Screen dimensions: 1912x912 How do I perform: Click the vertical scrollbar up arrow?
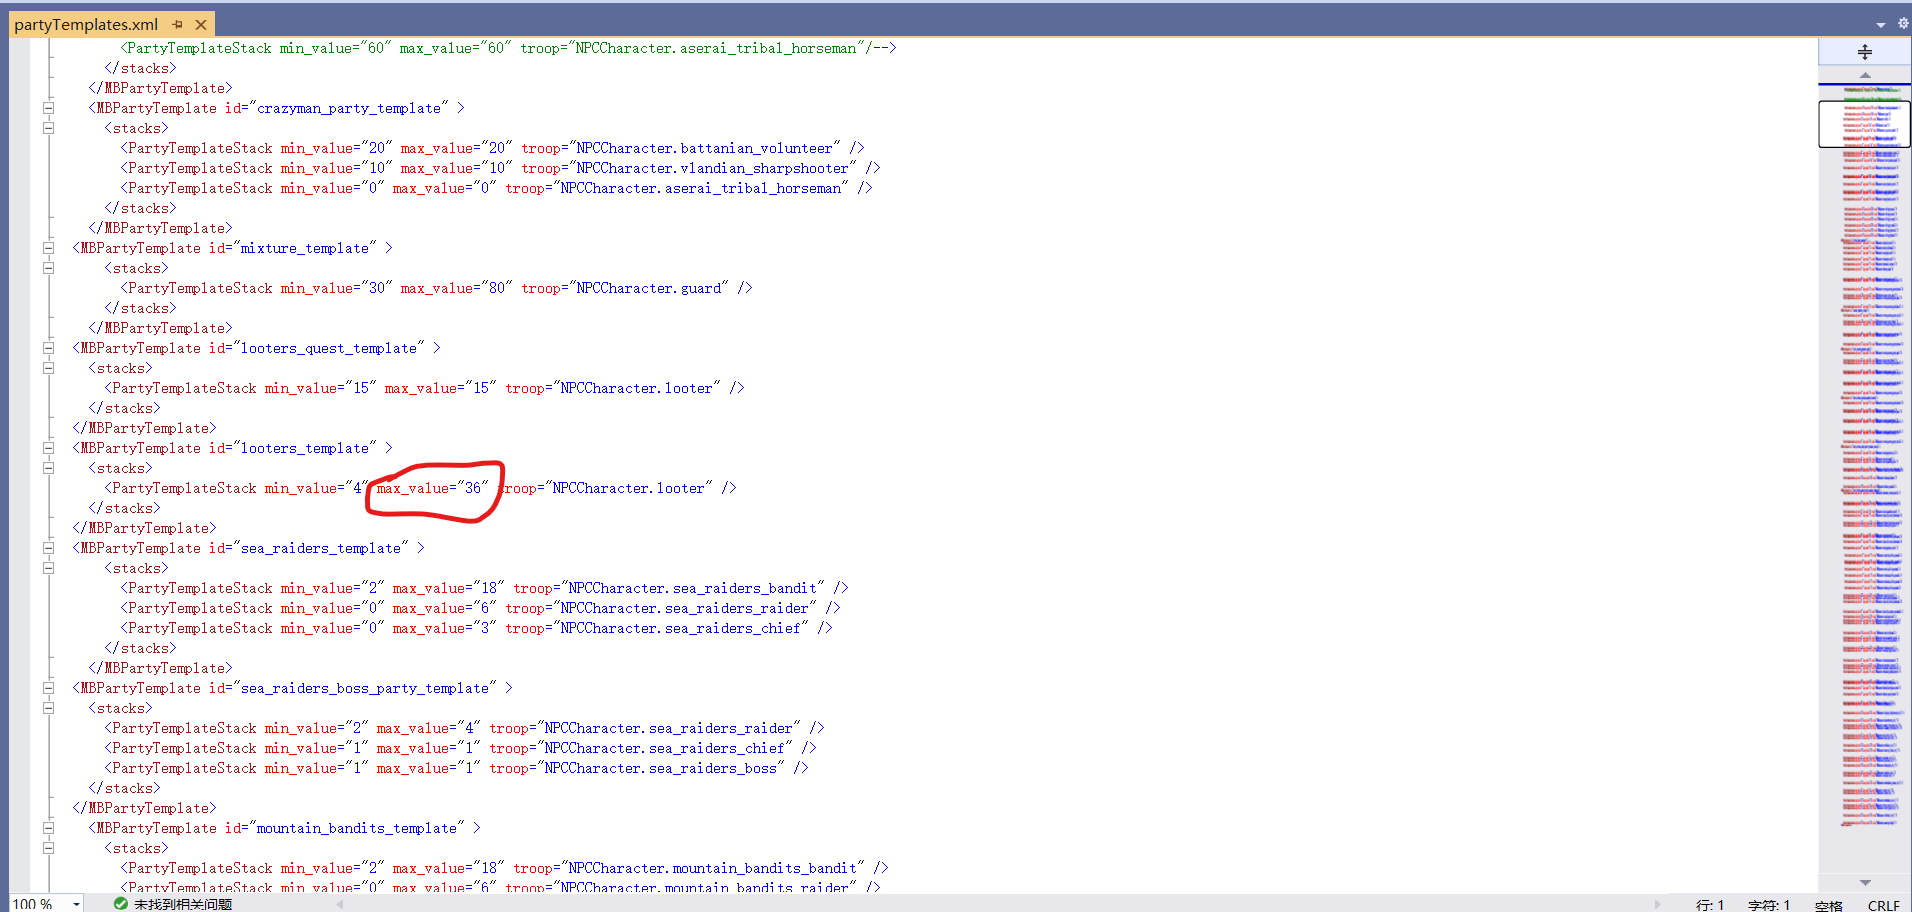pos(1864,75)
